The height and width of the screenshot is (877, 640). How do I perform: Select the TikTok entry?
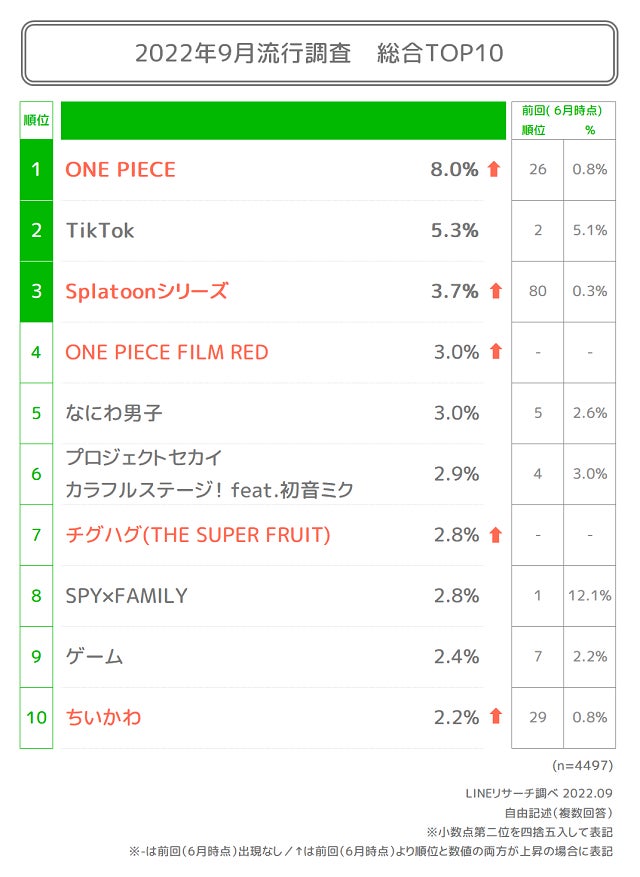(x=99, y=231)
